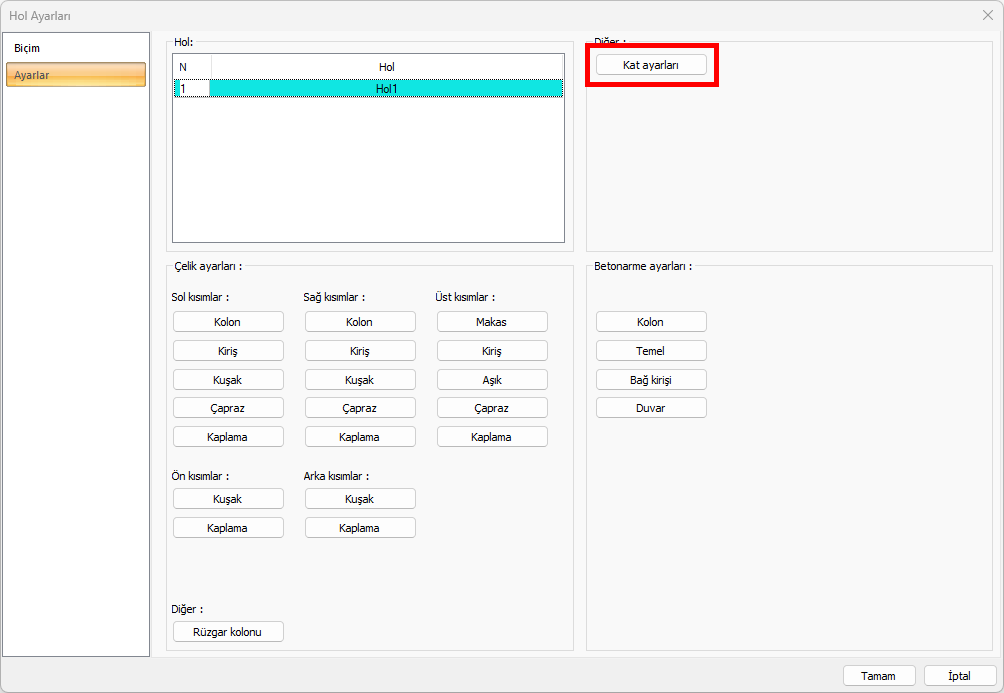Click Kuşak button under Ön kısımlar

pos(227,499)
